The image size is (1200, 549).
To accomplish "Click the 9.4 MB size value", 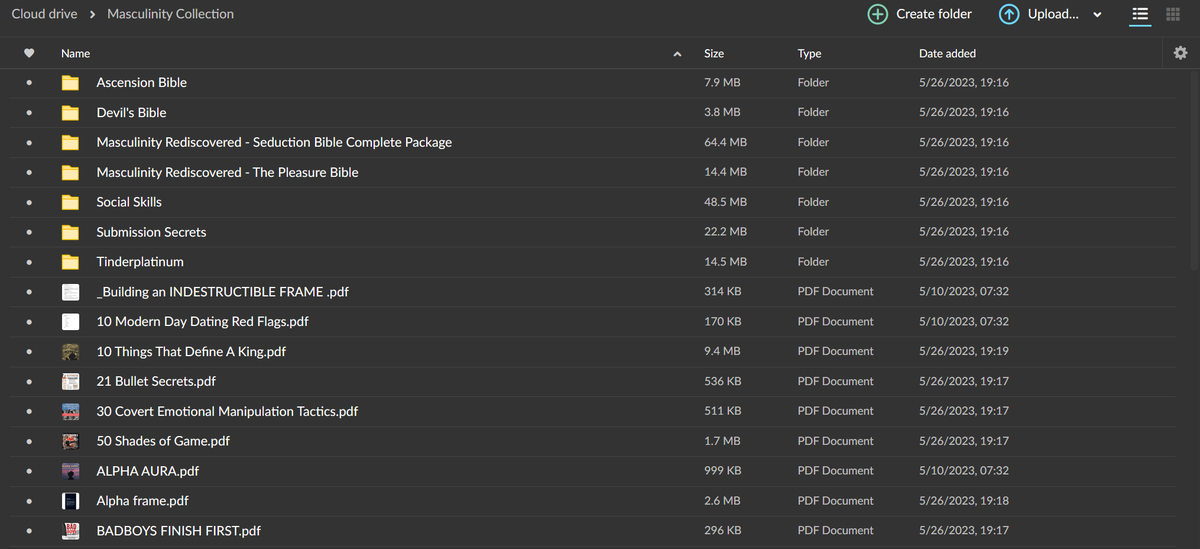I will coord(722,351).
